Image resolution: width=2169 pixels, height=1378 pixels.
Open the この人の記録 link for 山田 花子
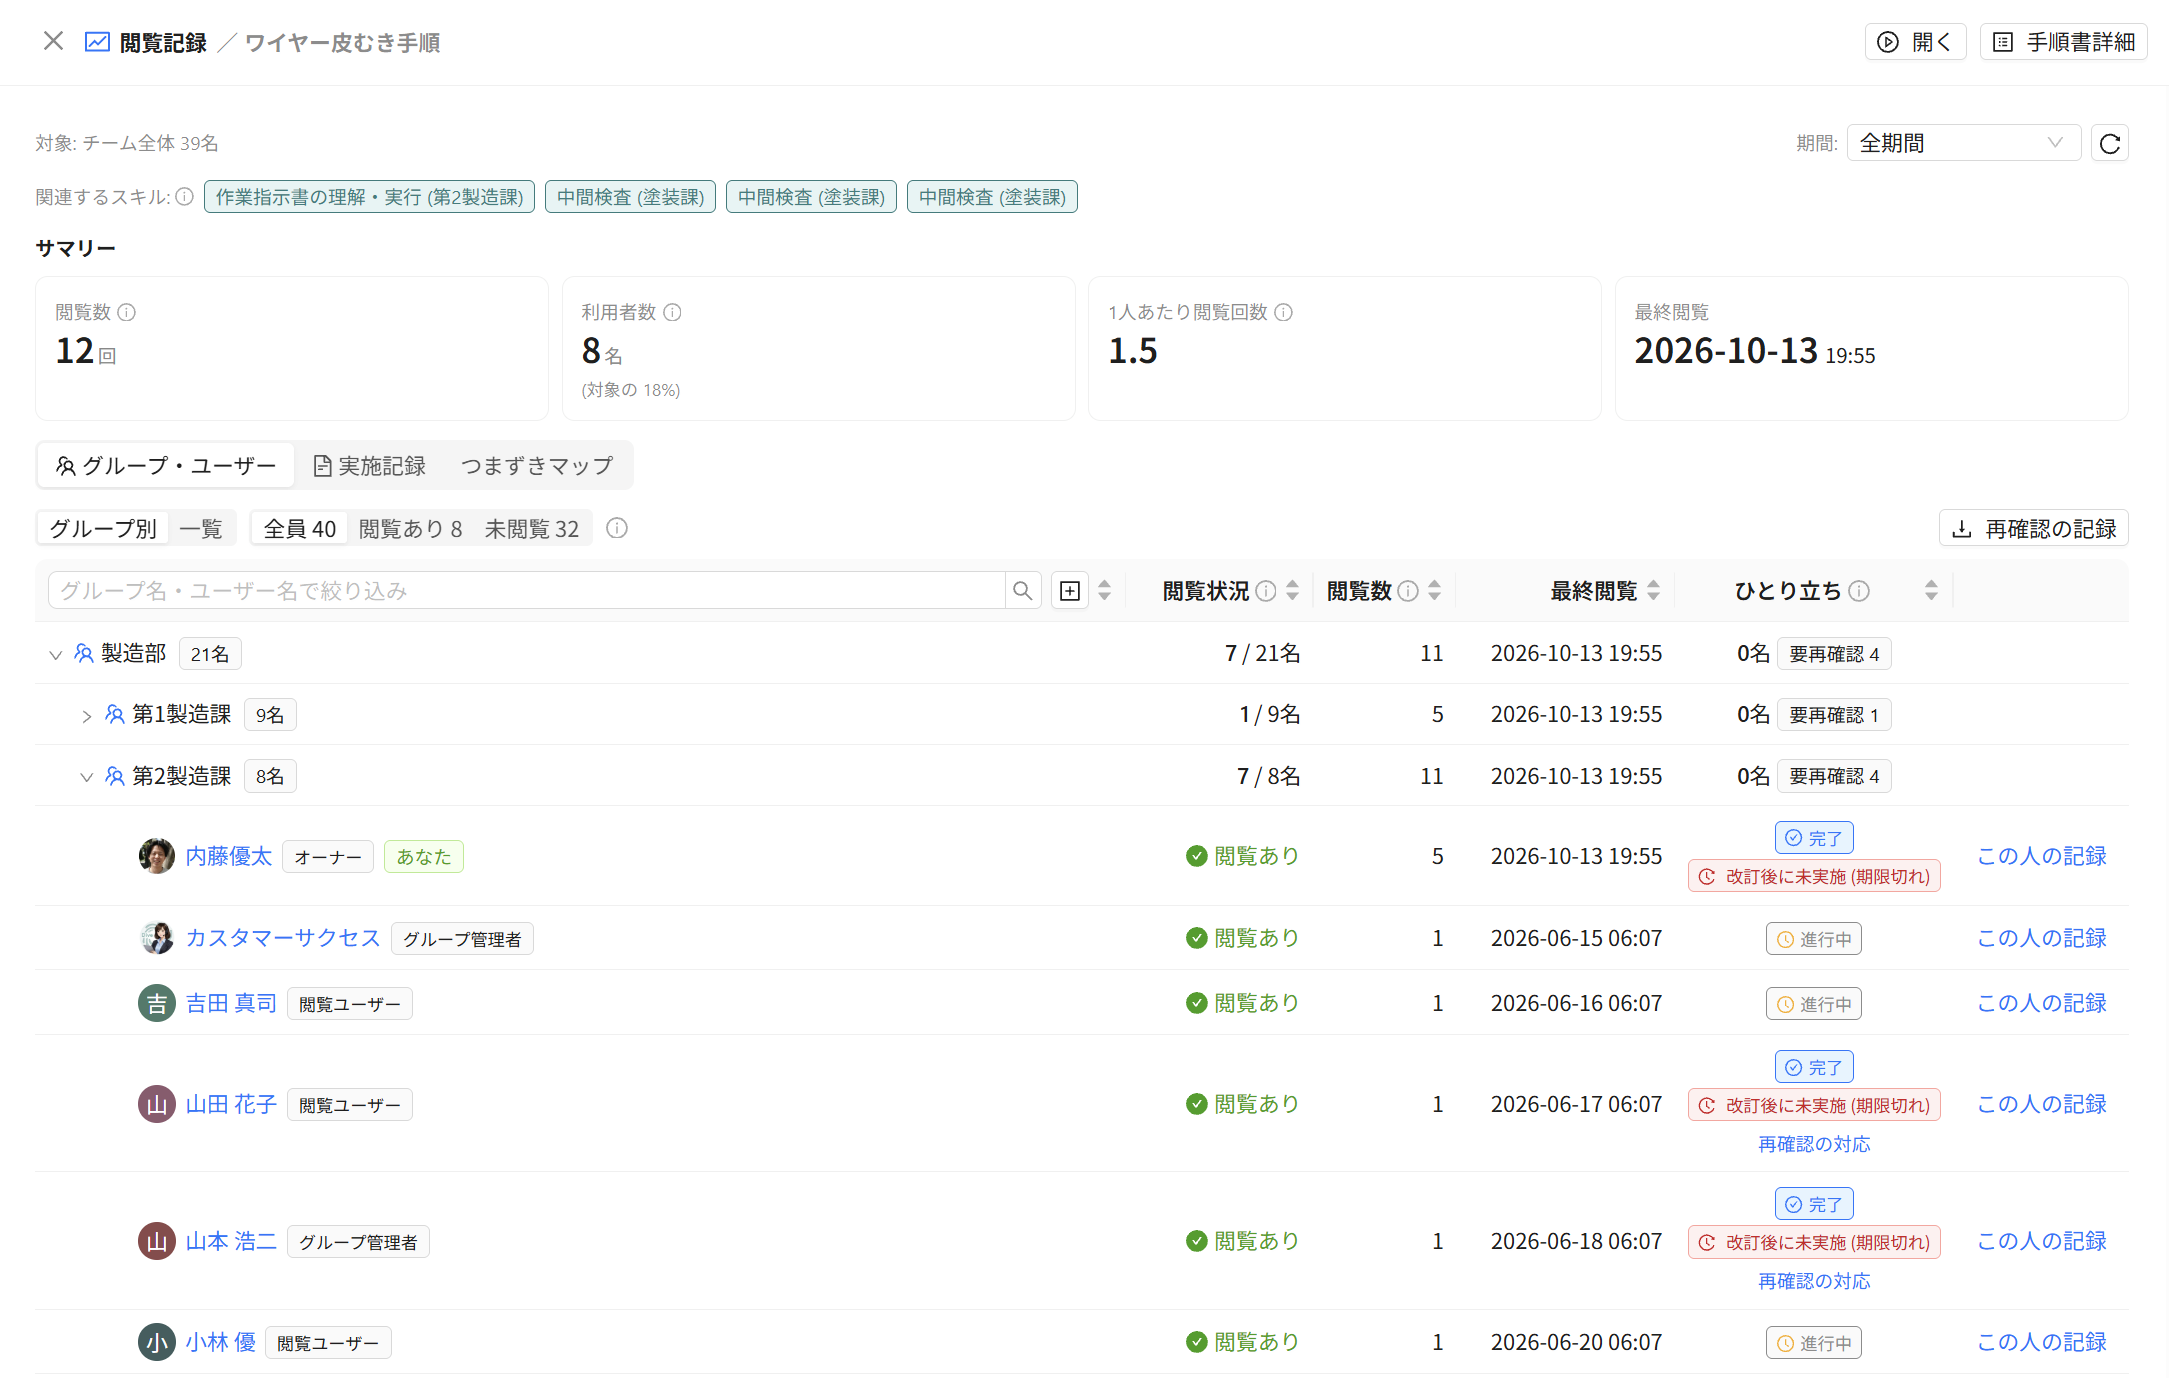pos(2041,1104)
